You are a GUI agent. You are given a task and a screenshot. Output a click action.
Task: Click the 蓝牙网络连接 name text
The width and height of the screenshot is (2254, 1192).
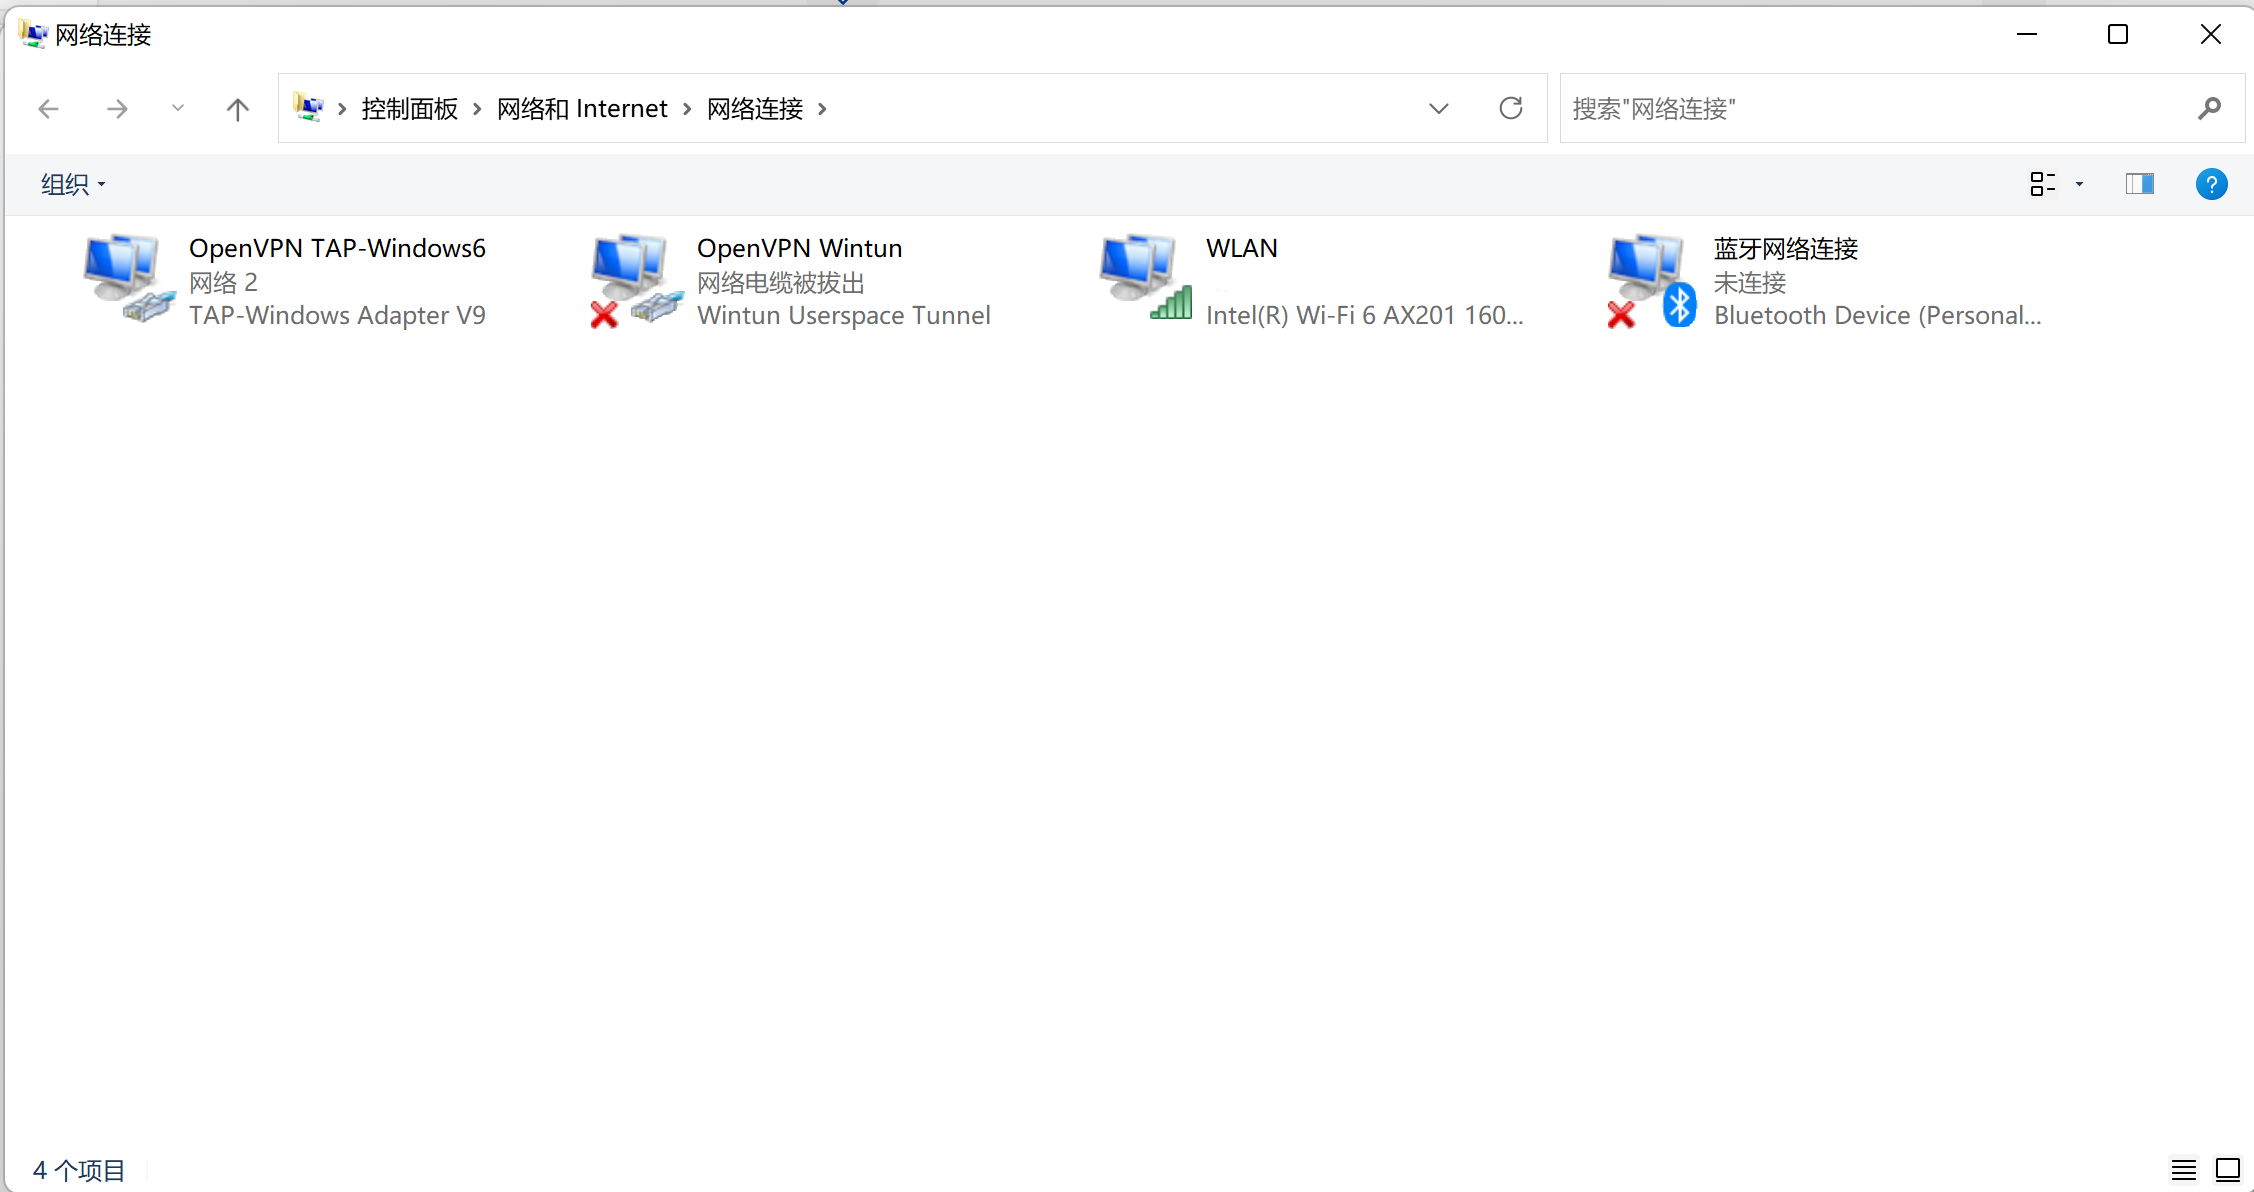(x=1786, y=248)
